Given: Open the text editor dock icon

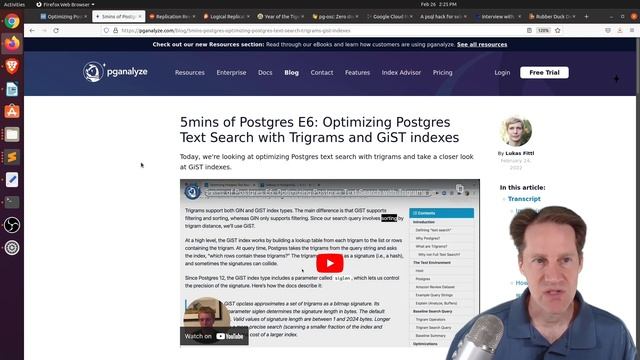Looking at the screenshot, I should (12, 180).
